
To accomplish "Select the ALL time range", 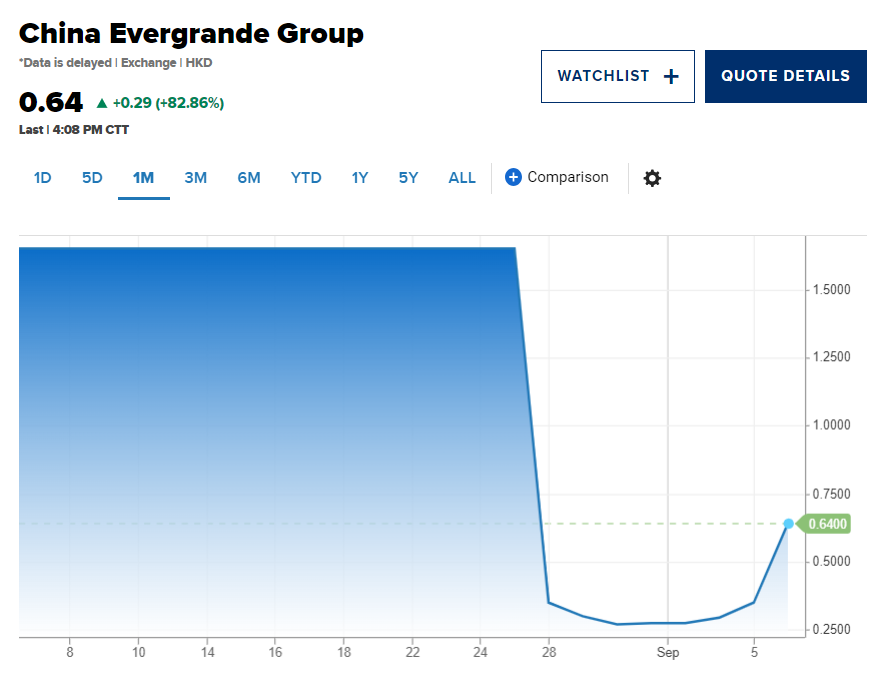I will point(462,178).
